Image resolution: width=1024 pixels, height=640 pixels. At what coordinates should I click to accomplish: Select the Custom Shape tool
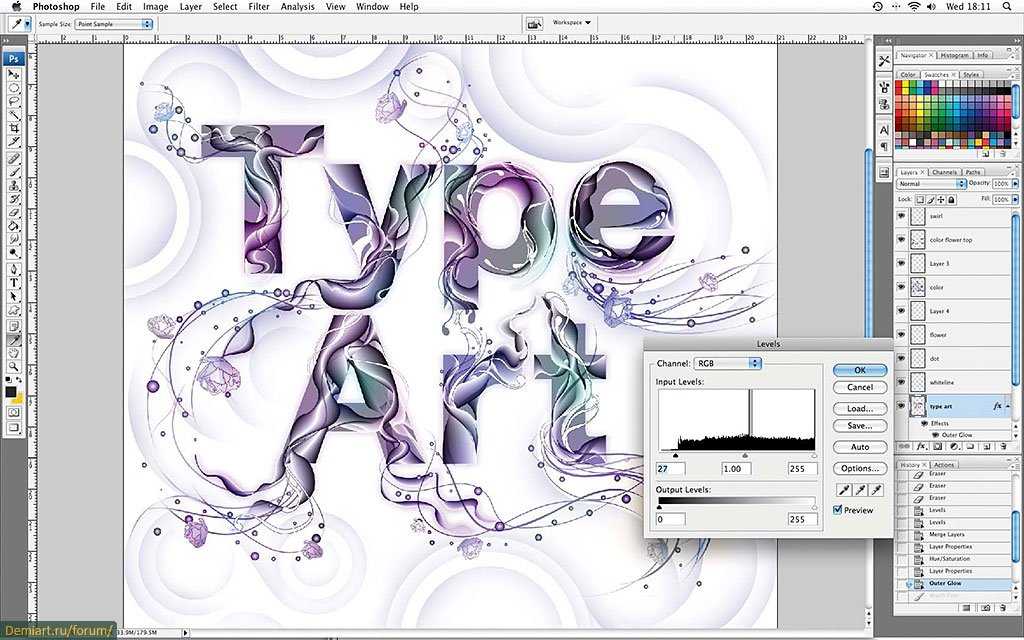(x=14, y=309)
